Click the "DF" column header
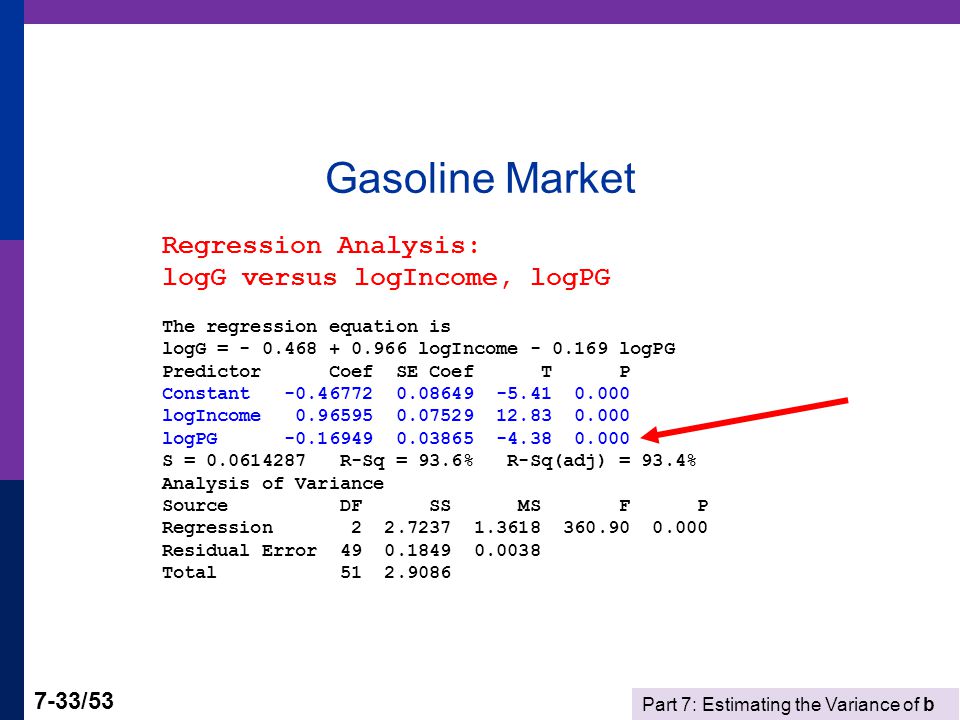Screen dimensions: 960x720 351,506
